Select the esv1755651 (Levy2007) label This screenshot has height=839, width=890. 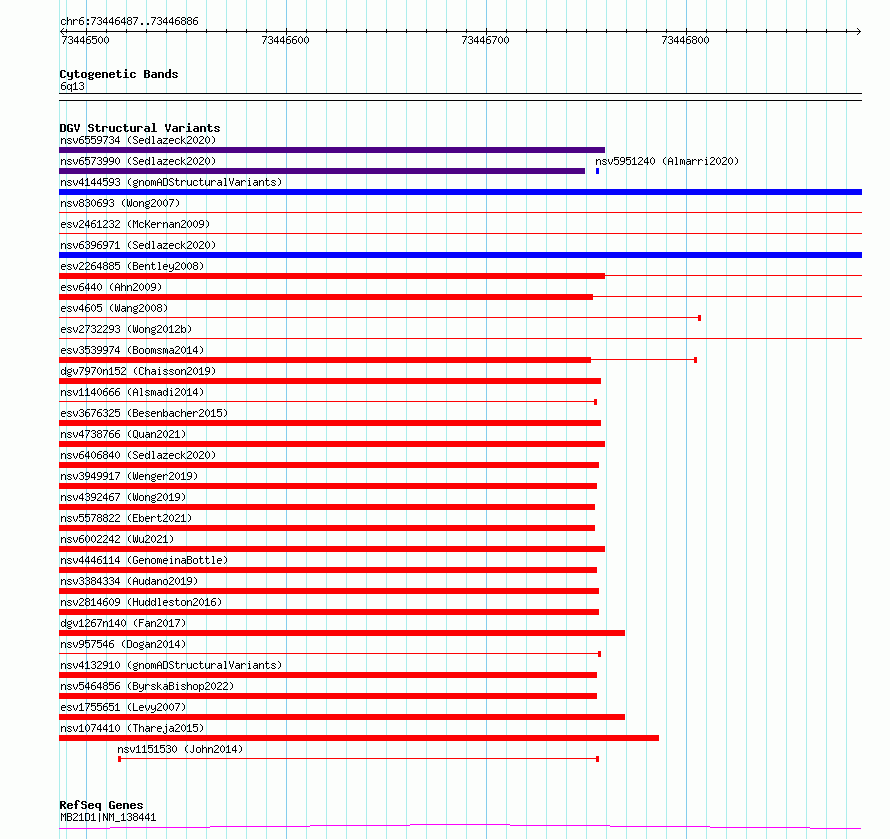[123, 707]
